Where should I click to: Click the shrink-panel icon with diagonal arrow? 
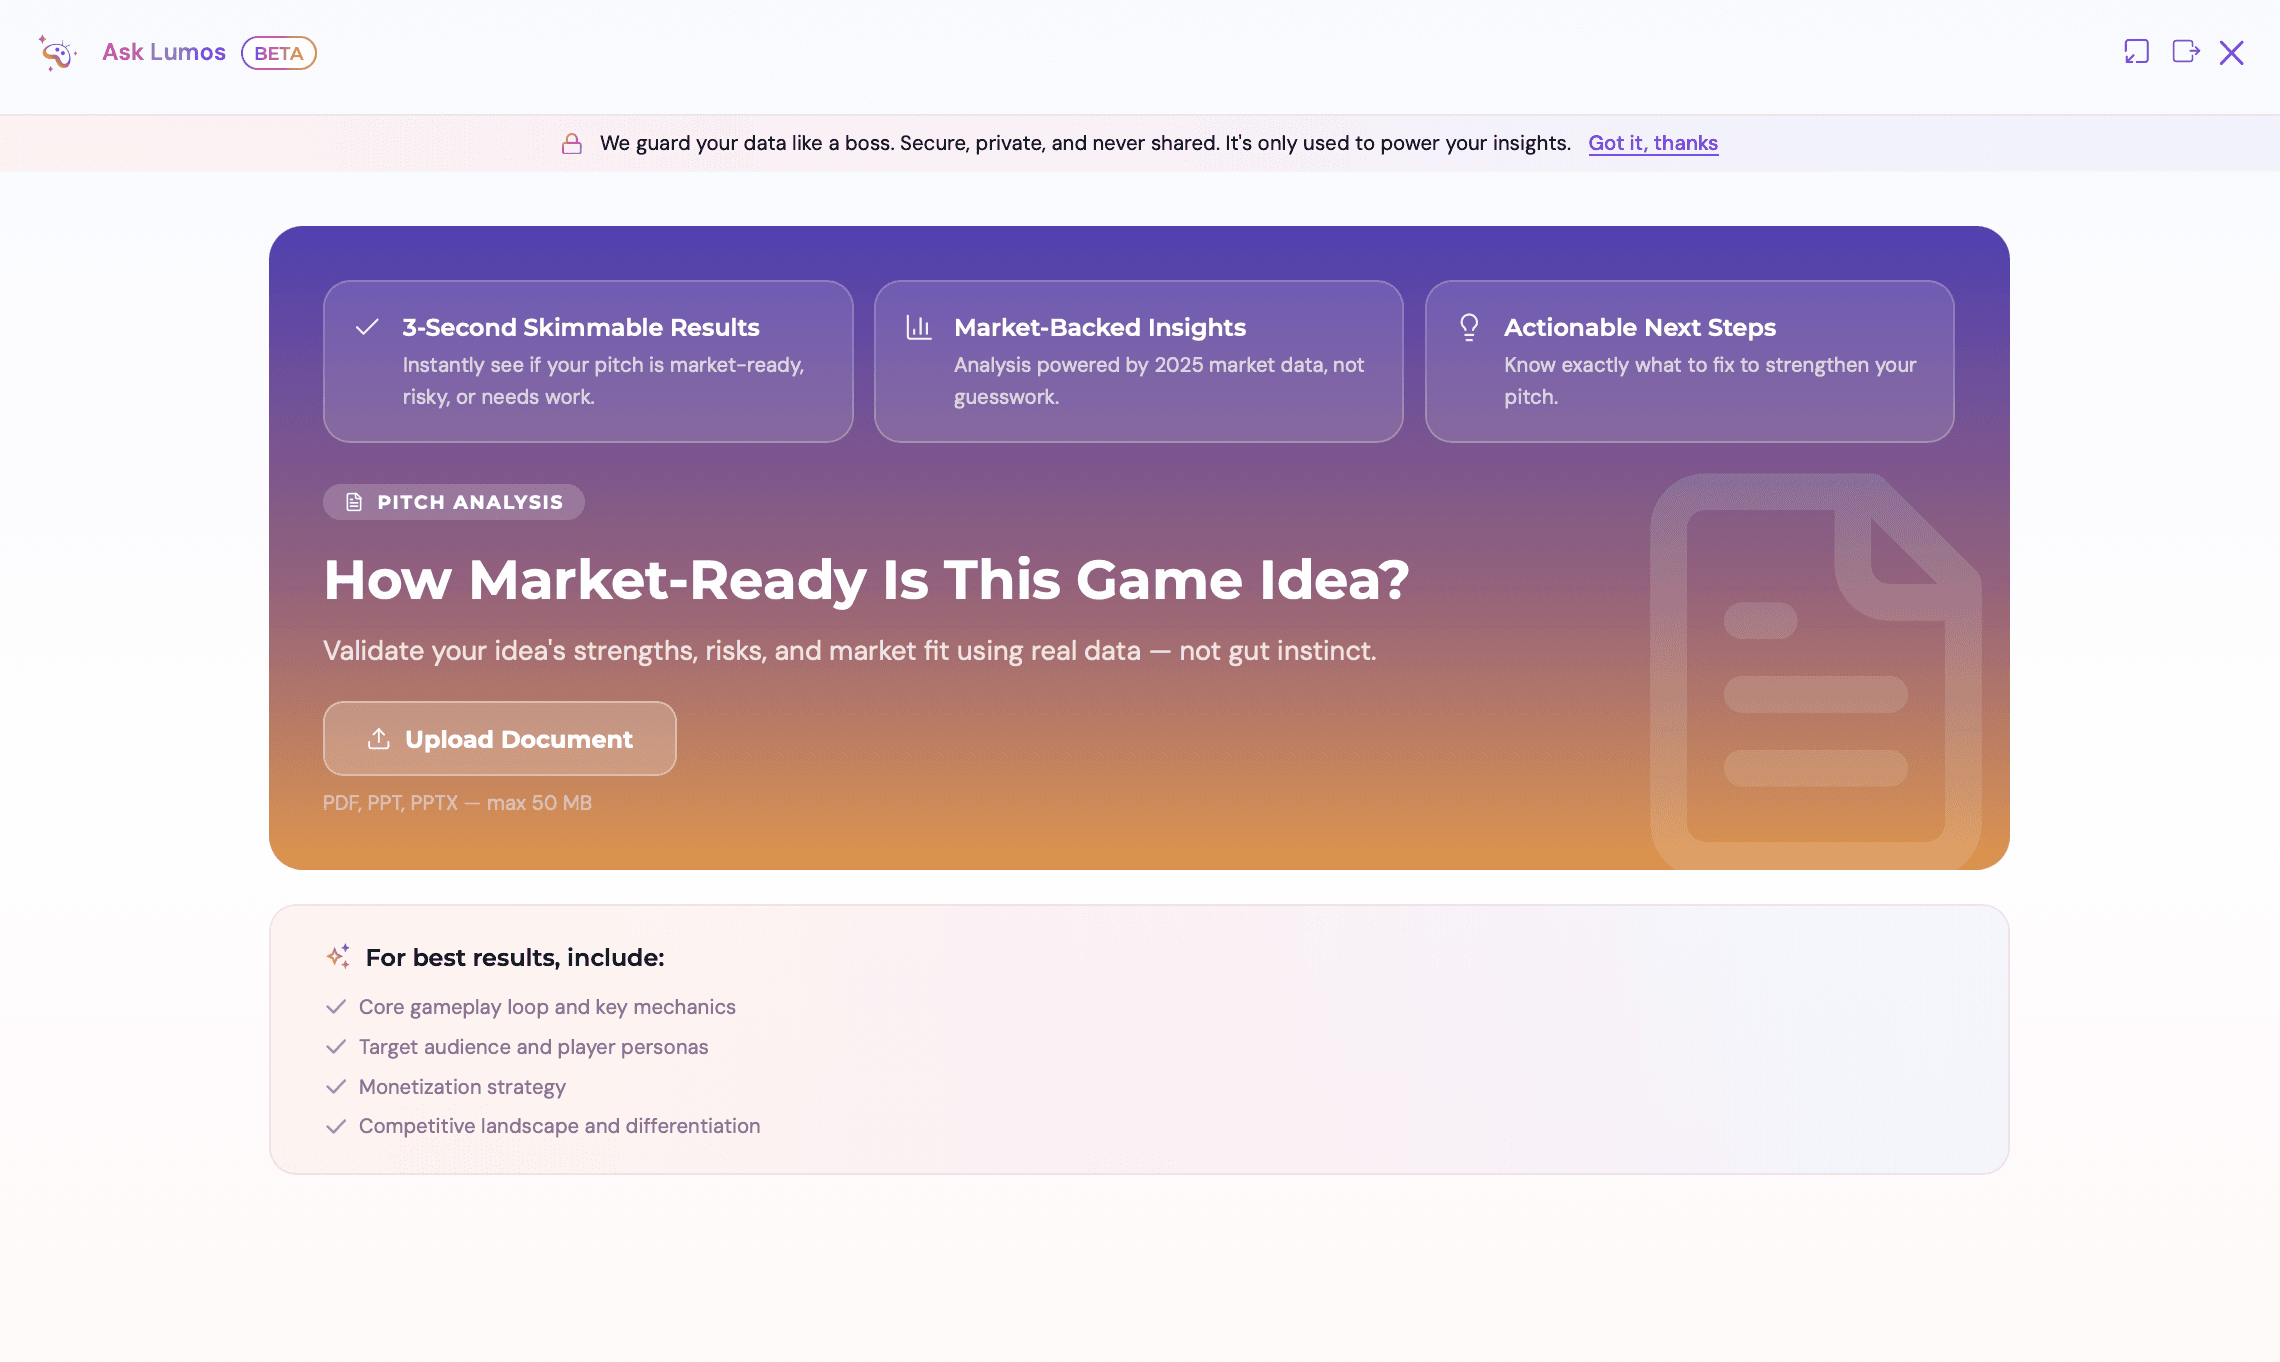coord(2136,52)
